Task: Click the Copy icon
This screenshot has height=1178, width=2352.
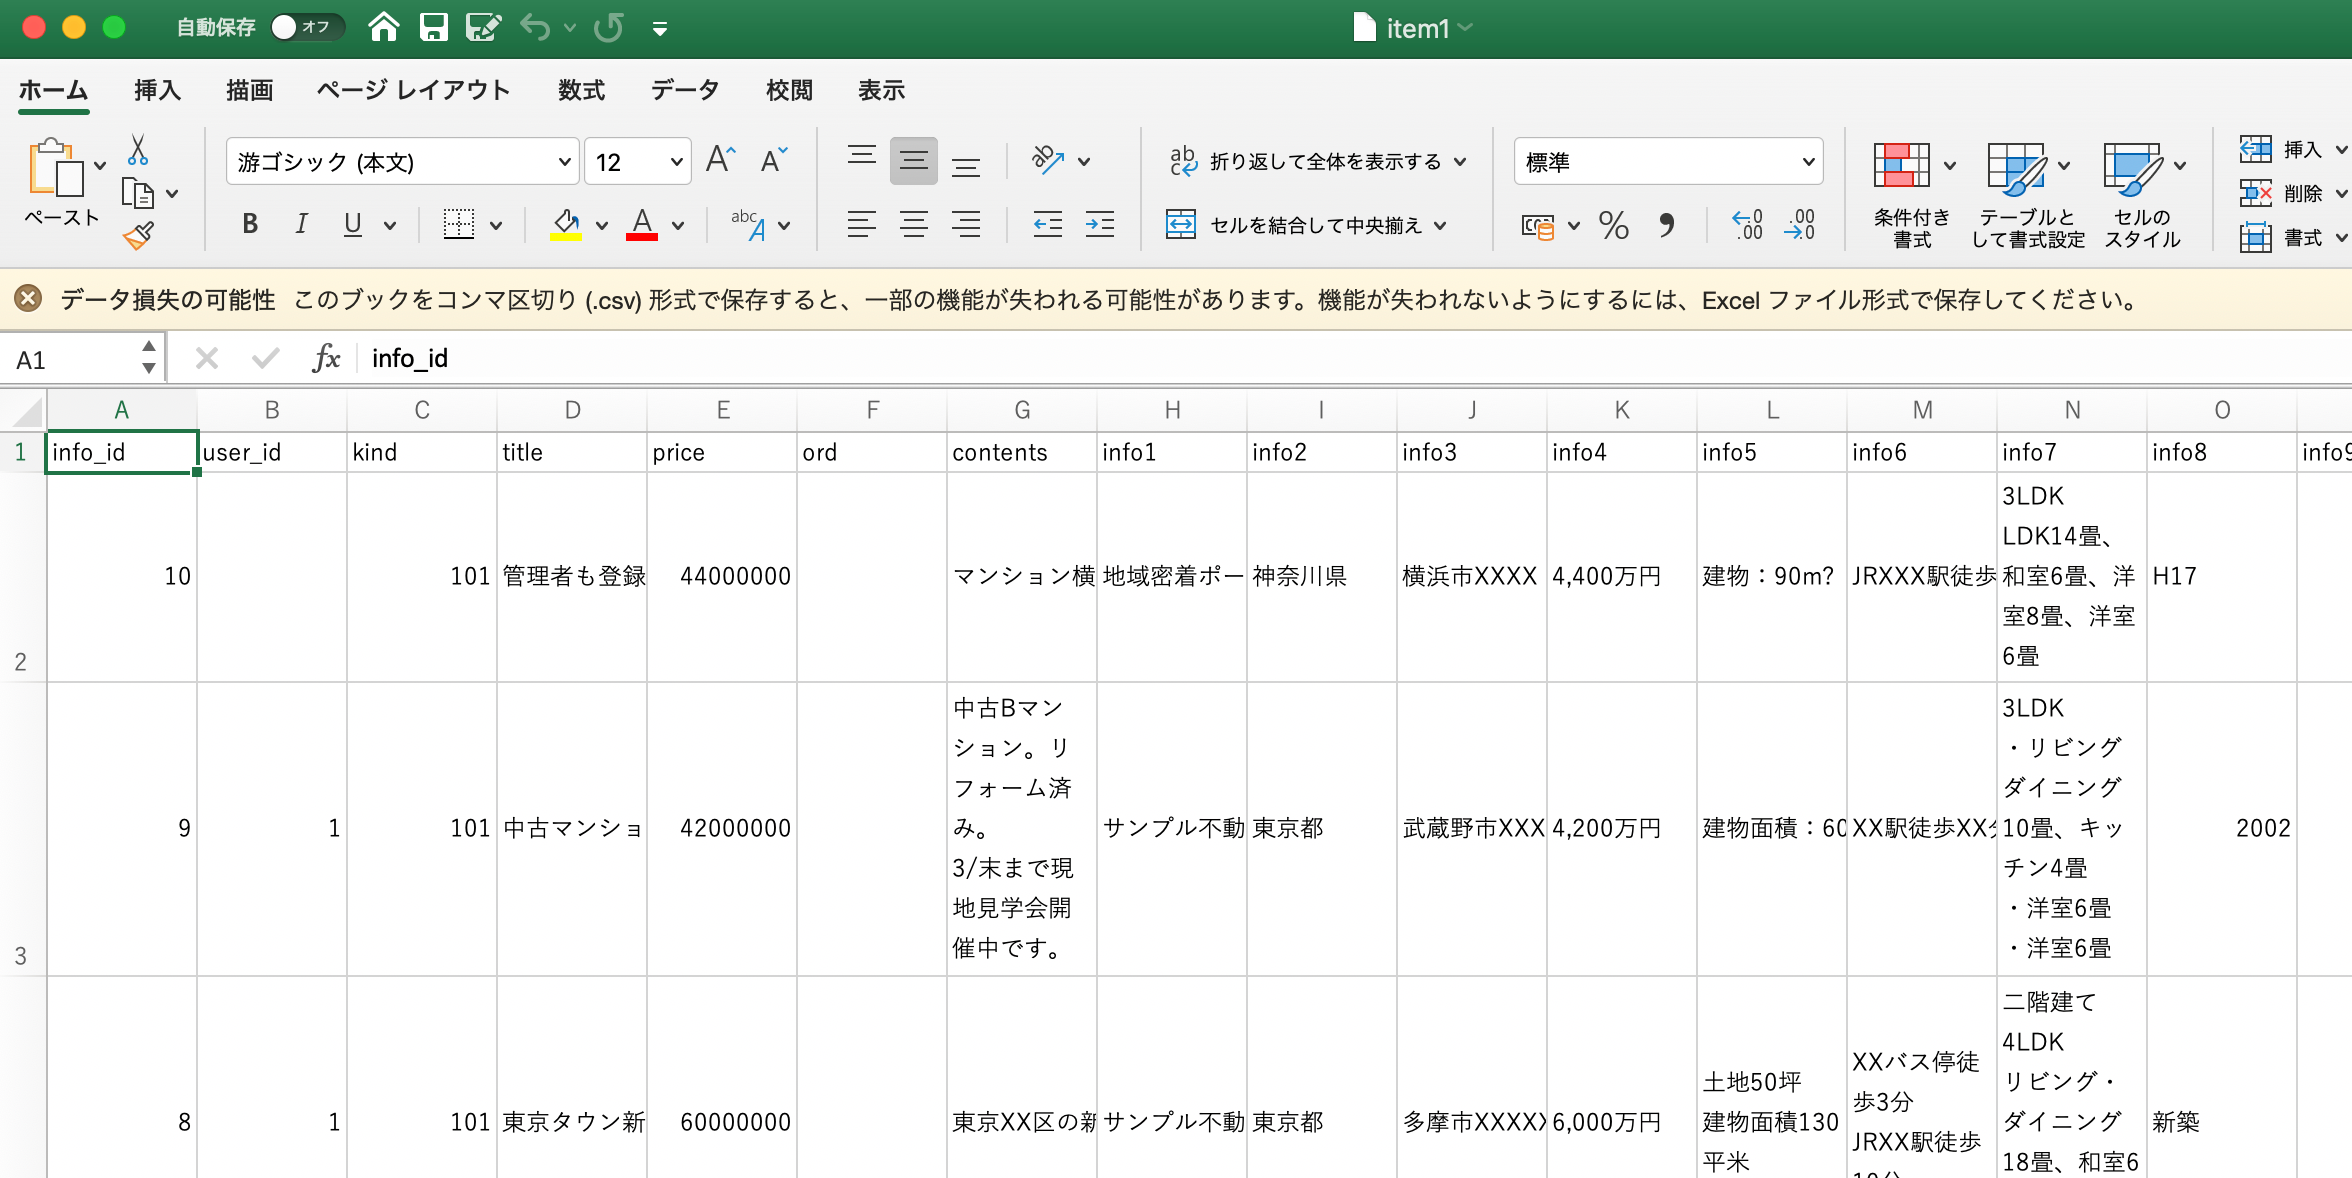Action: [x=137, y=193]
